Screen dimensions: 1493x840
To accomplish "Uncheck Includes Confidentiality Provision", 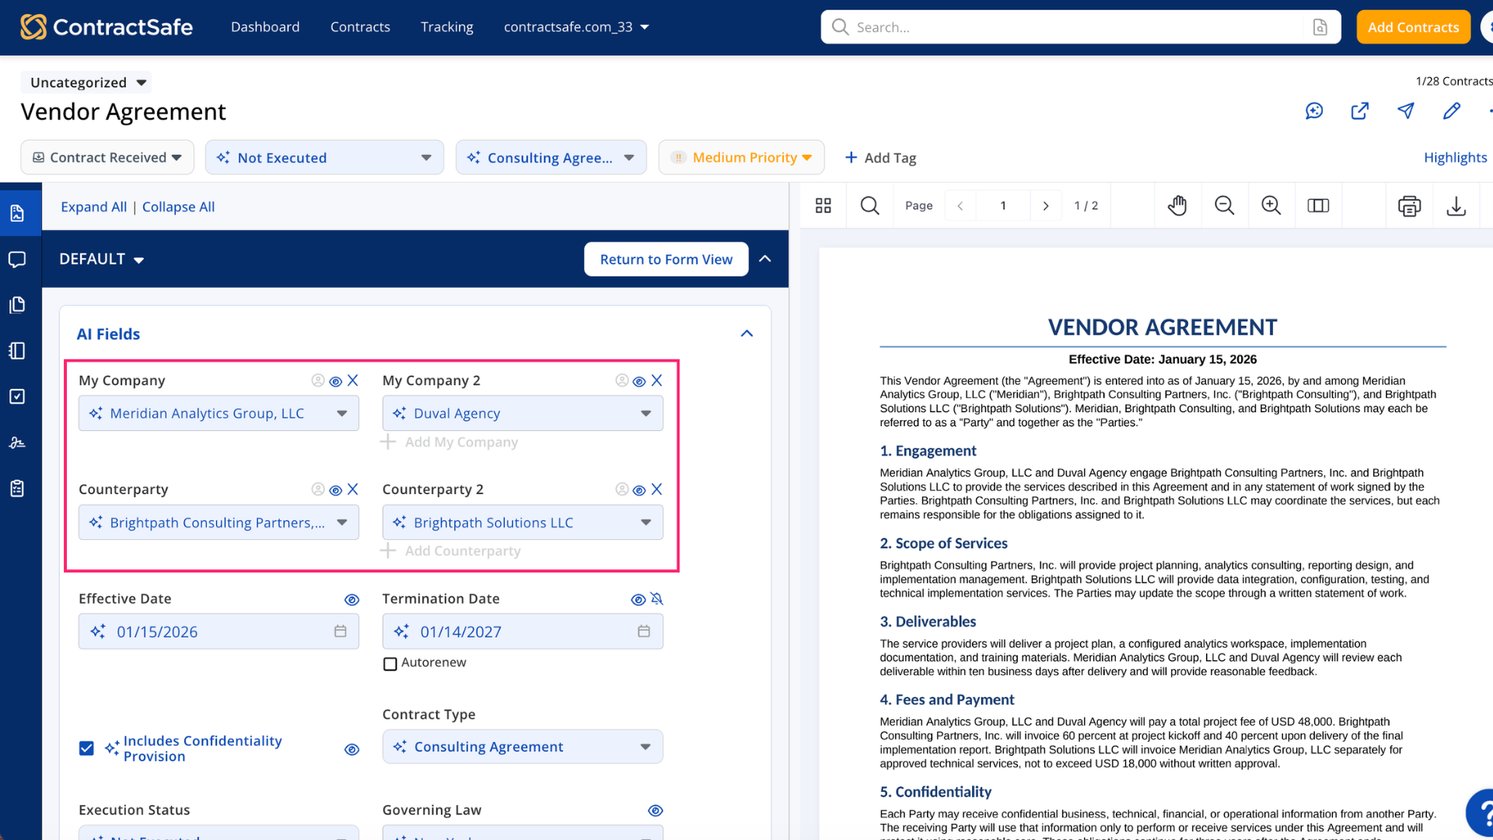I will [x=86, y=748].
